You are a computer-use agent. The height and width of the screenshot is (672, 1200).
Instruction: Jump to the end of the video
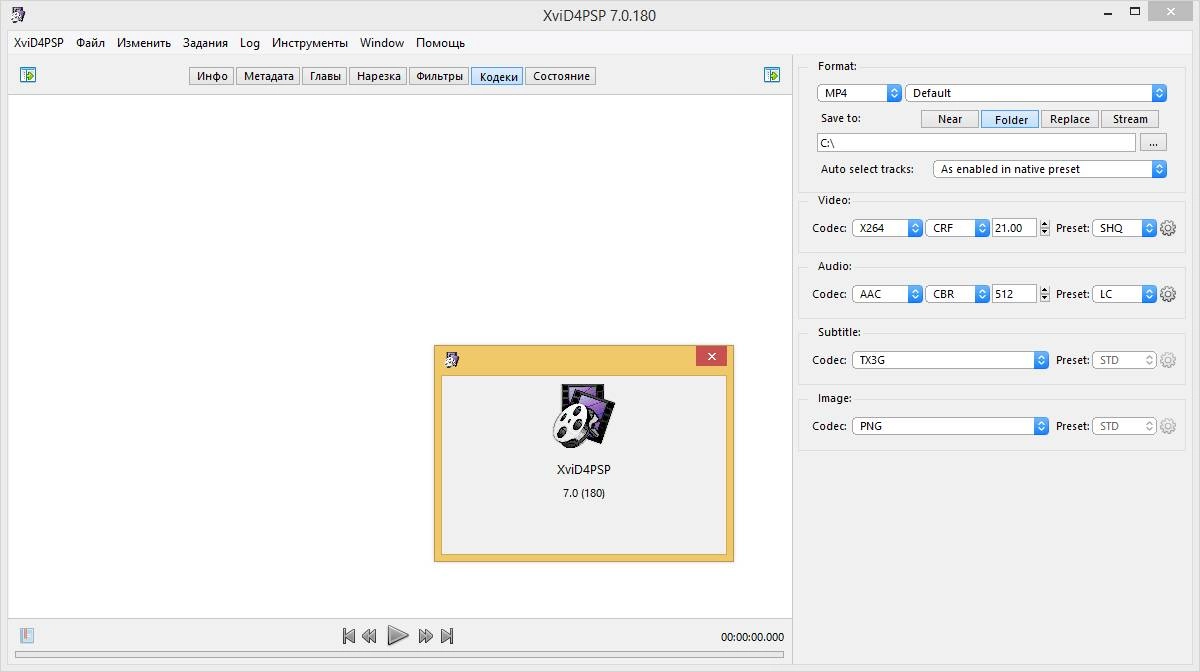point(447,636)
